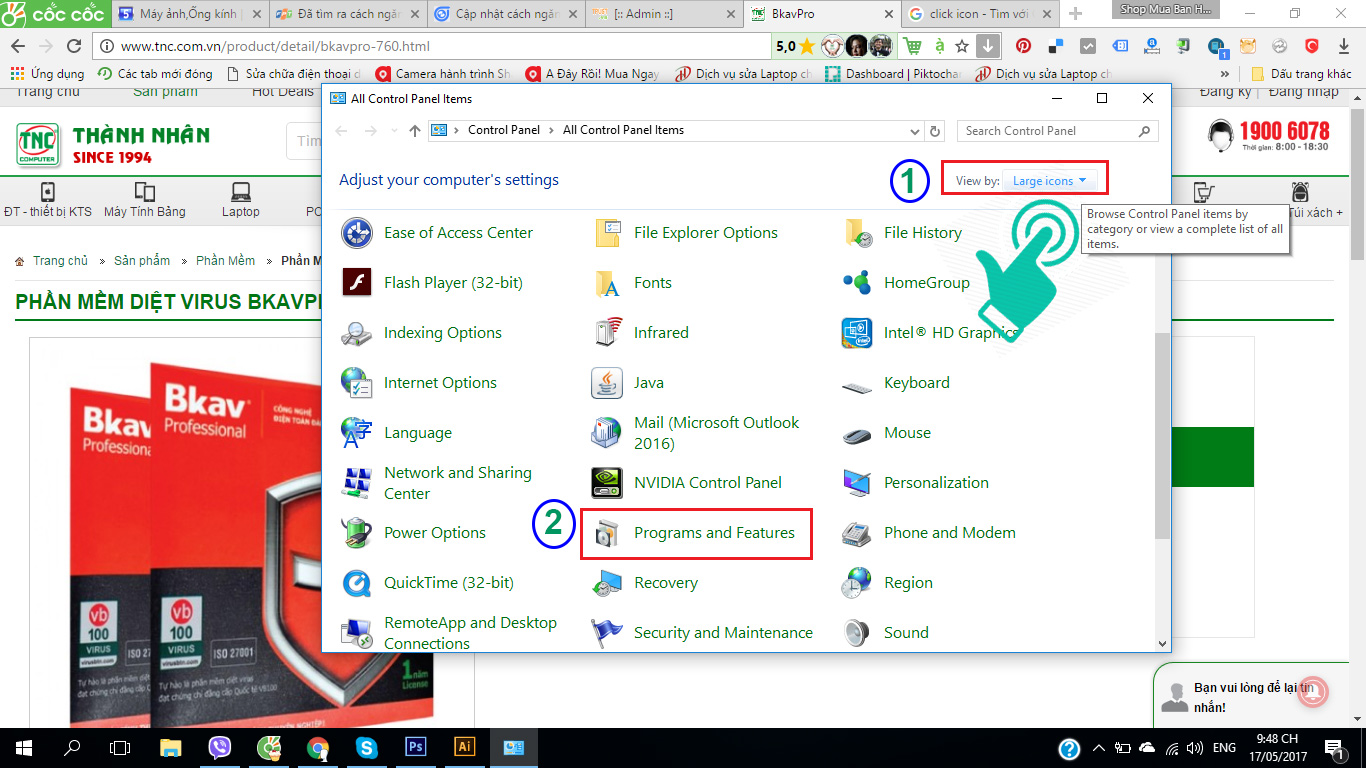Open Photoshop from the taskbar
The image size is (1366, 768).
coord(415,747)
